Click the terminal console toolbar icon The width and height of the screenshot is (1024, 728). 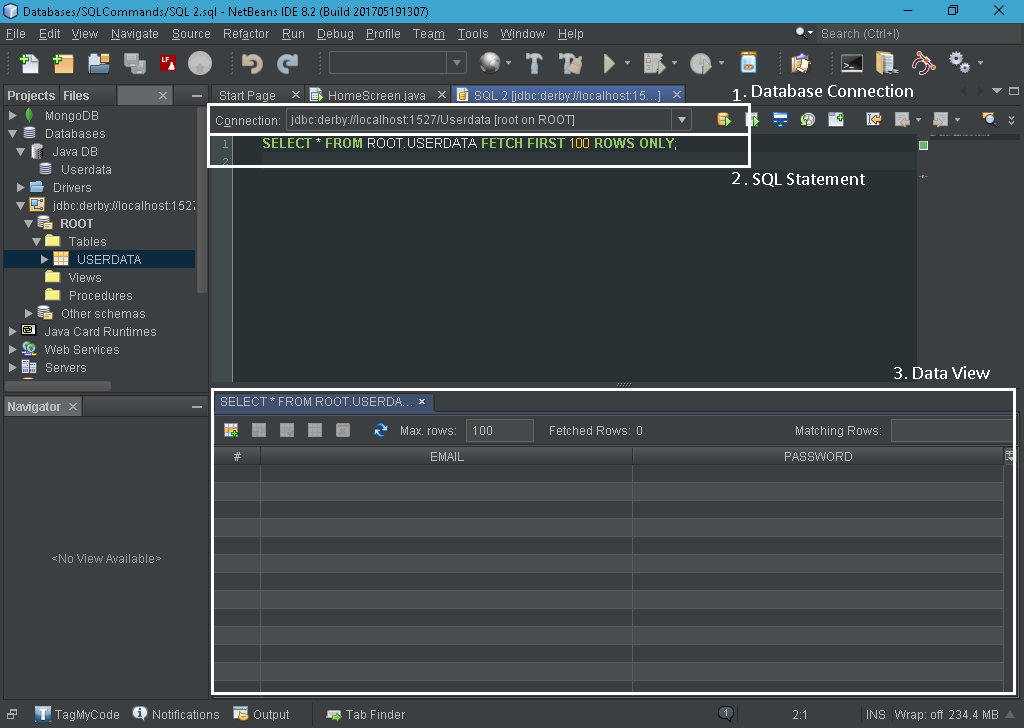pos(852,63)
